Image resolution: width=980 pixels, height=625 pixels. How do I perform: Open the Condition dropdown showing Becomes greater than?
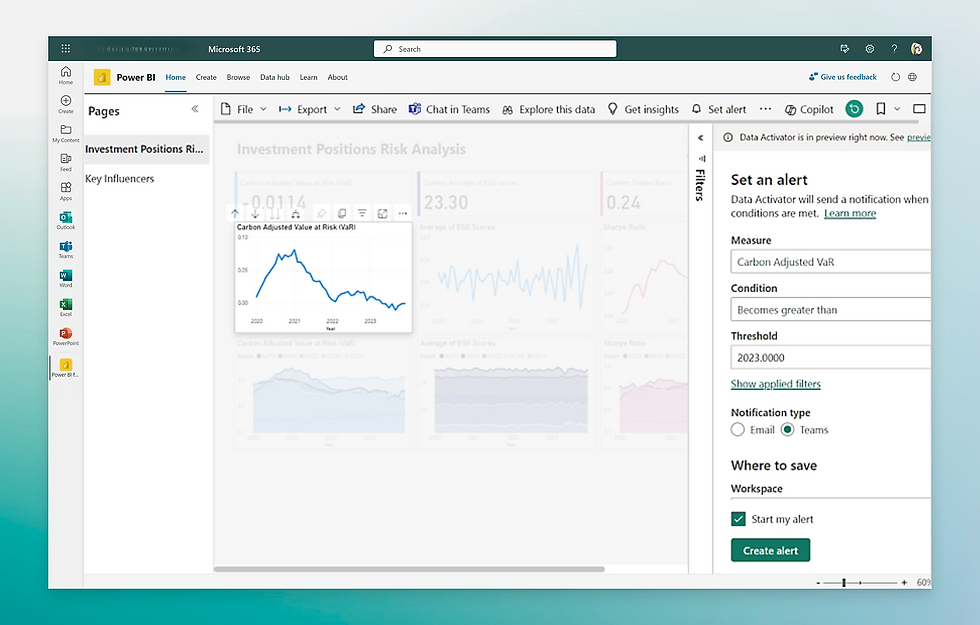[x=831, y=309]
